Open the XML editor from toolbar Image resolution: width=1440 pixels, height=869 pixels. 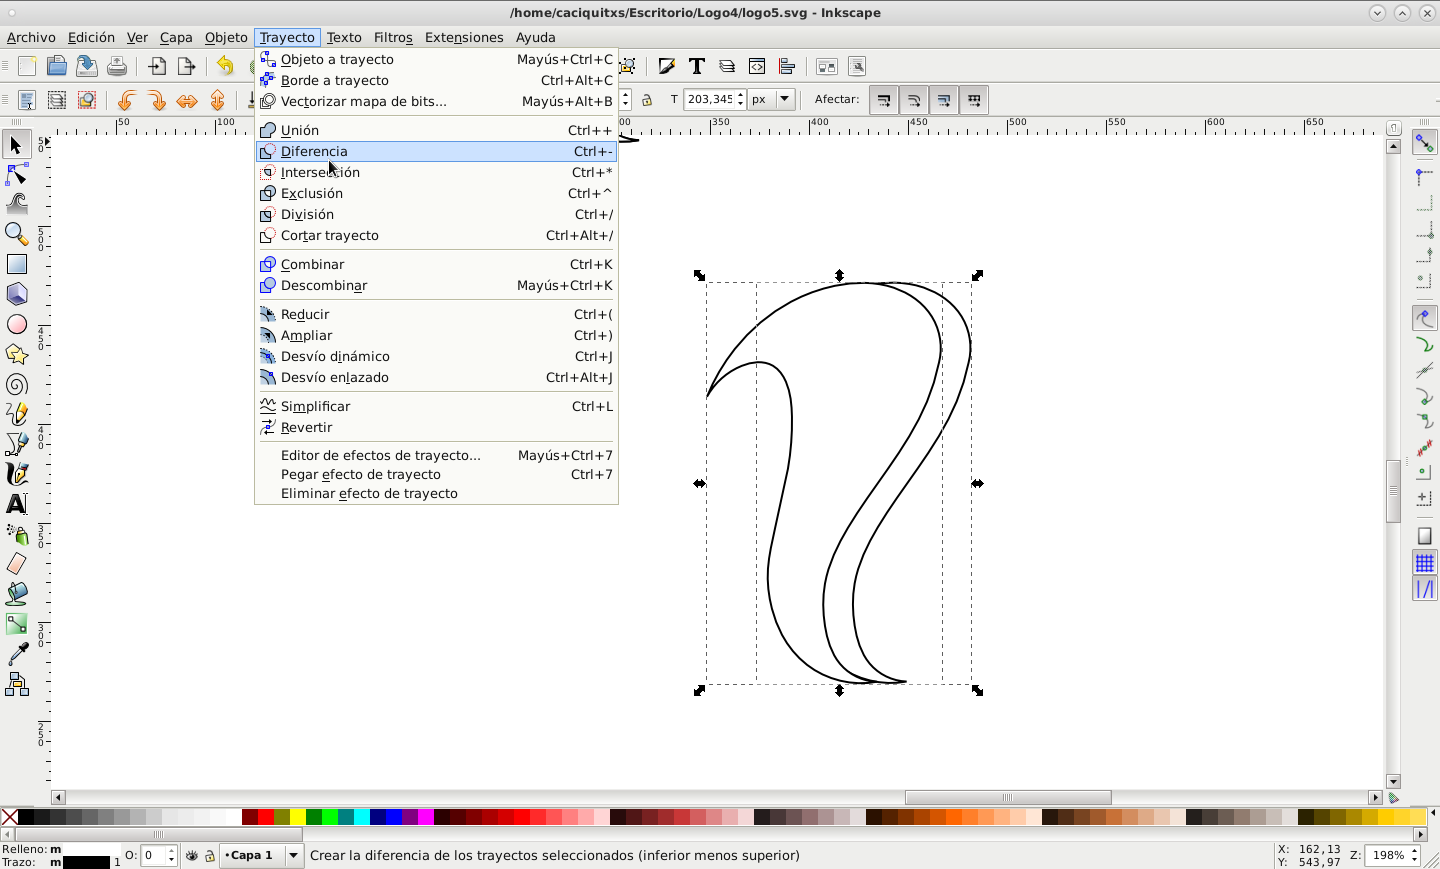(x=757, y=67)
